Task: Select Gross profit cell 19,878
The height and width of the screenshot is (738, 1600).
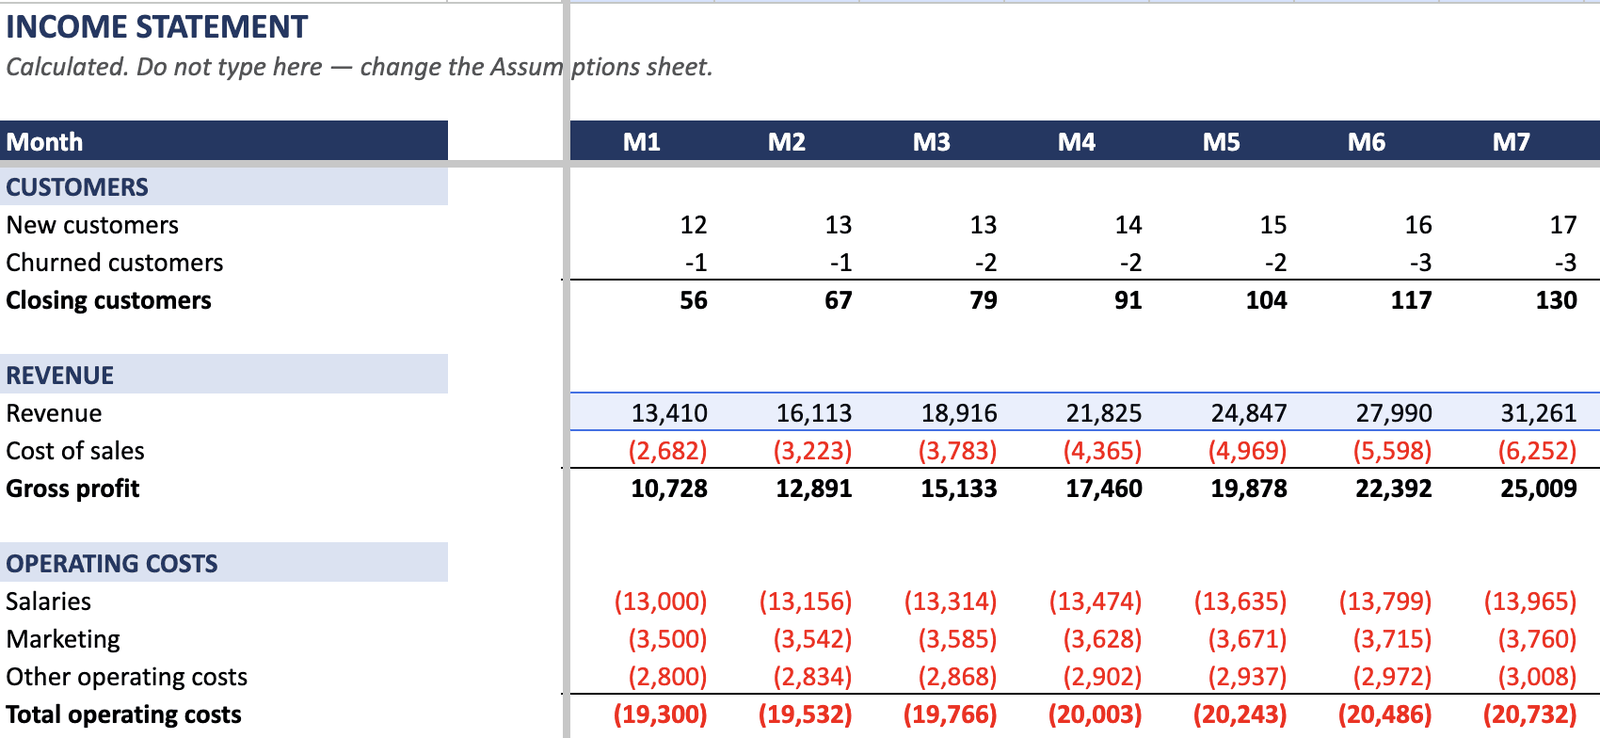Action: pyautogui.click(x=1249, y=488)
